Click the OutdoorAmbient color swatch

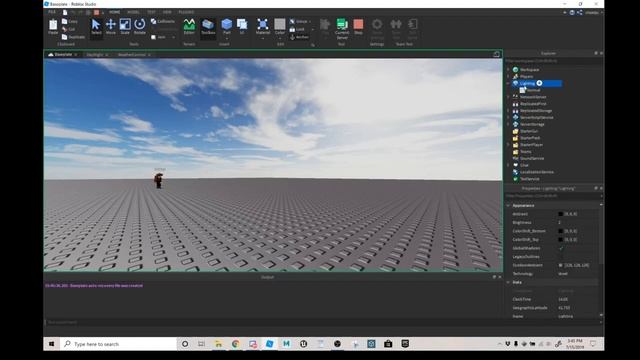[560, 265]
